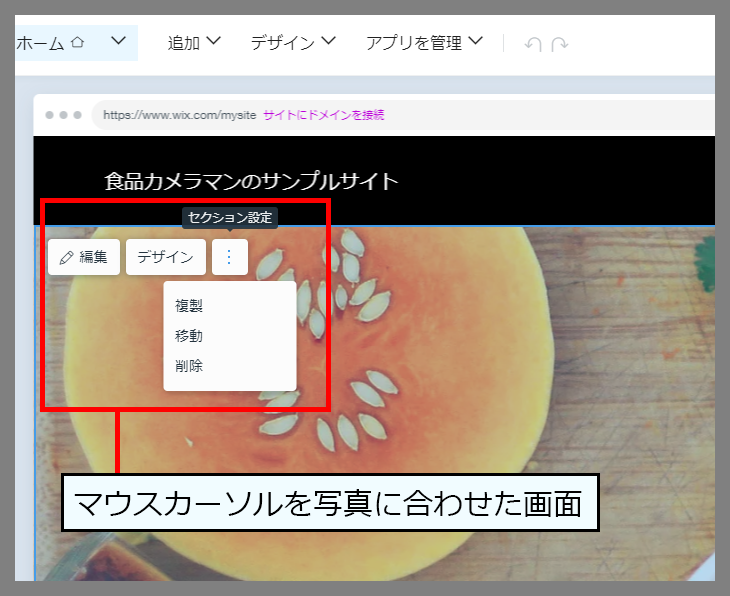This screenshot has height=596, width=730.
Task: Select the 食品カメラマンのサンプルサイト title text
Action: pyautogui.click(x=251, y=181)
